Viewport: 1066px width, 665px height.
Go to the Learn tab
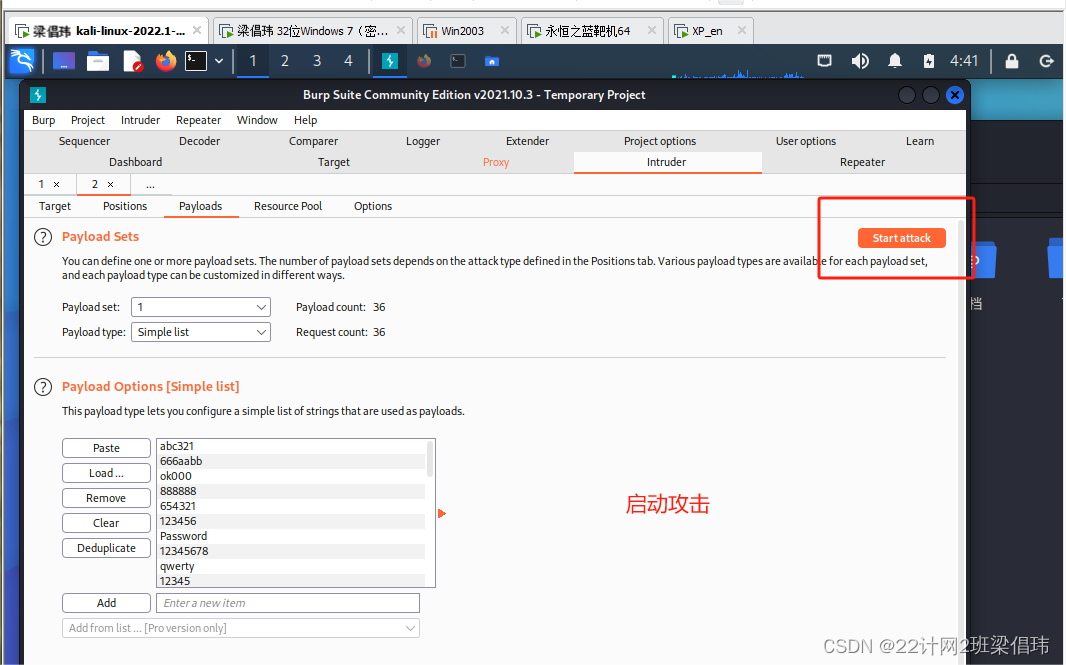click(919, 141)
